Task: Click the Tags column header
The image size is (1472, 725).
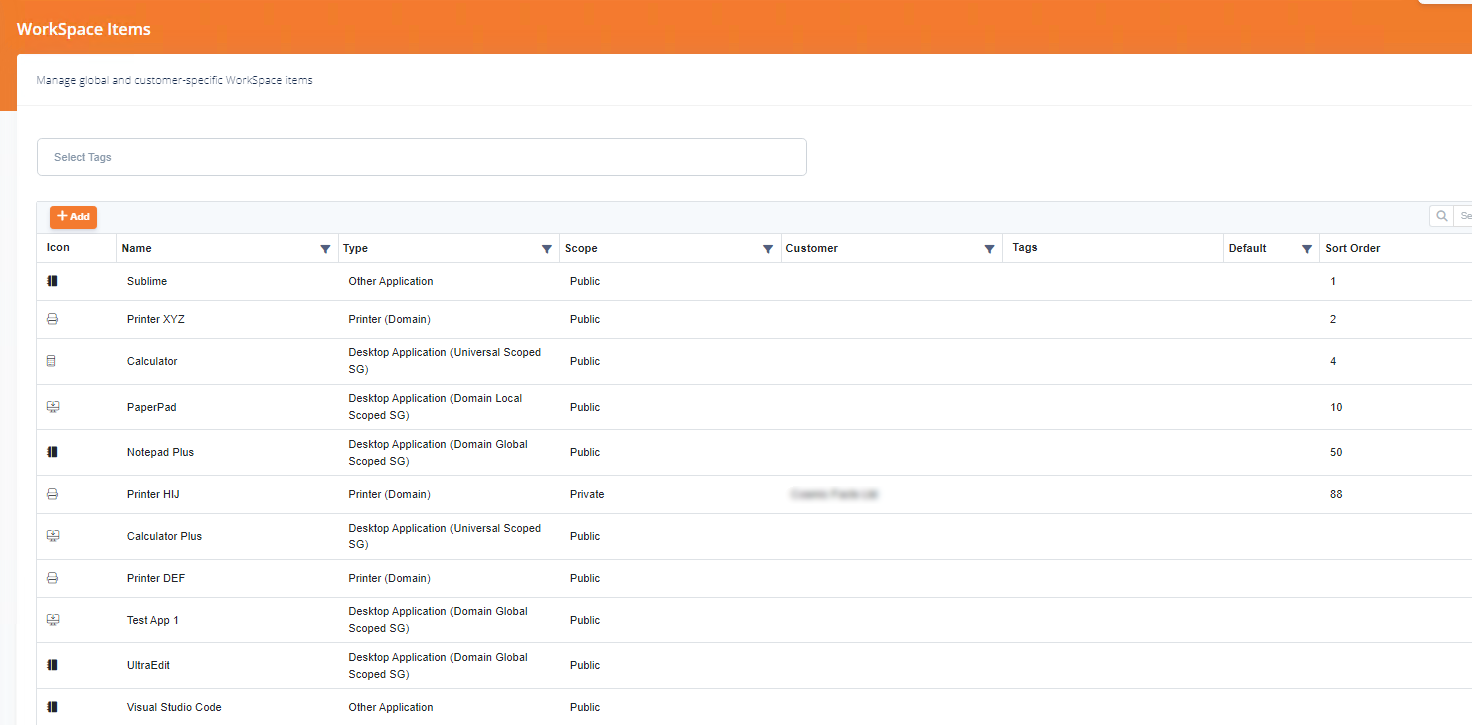Action: [x=1025, y=247]
